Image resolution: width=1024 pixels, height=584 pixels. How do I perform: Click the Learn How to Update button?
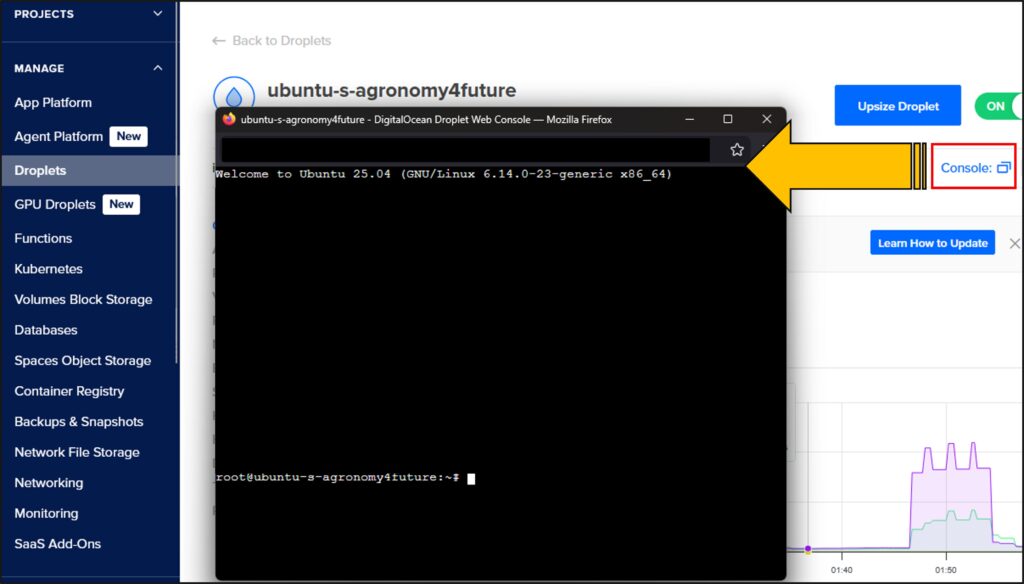tap(932, 243)
